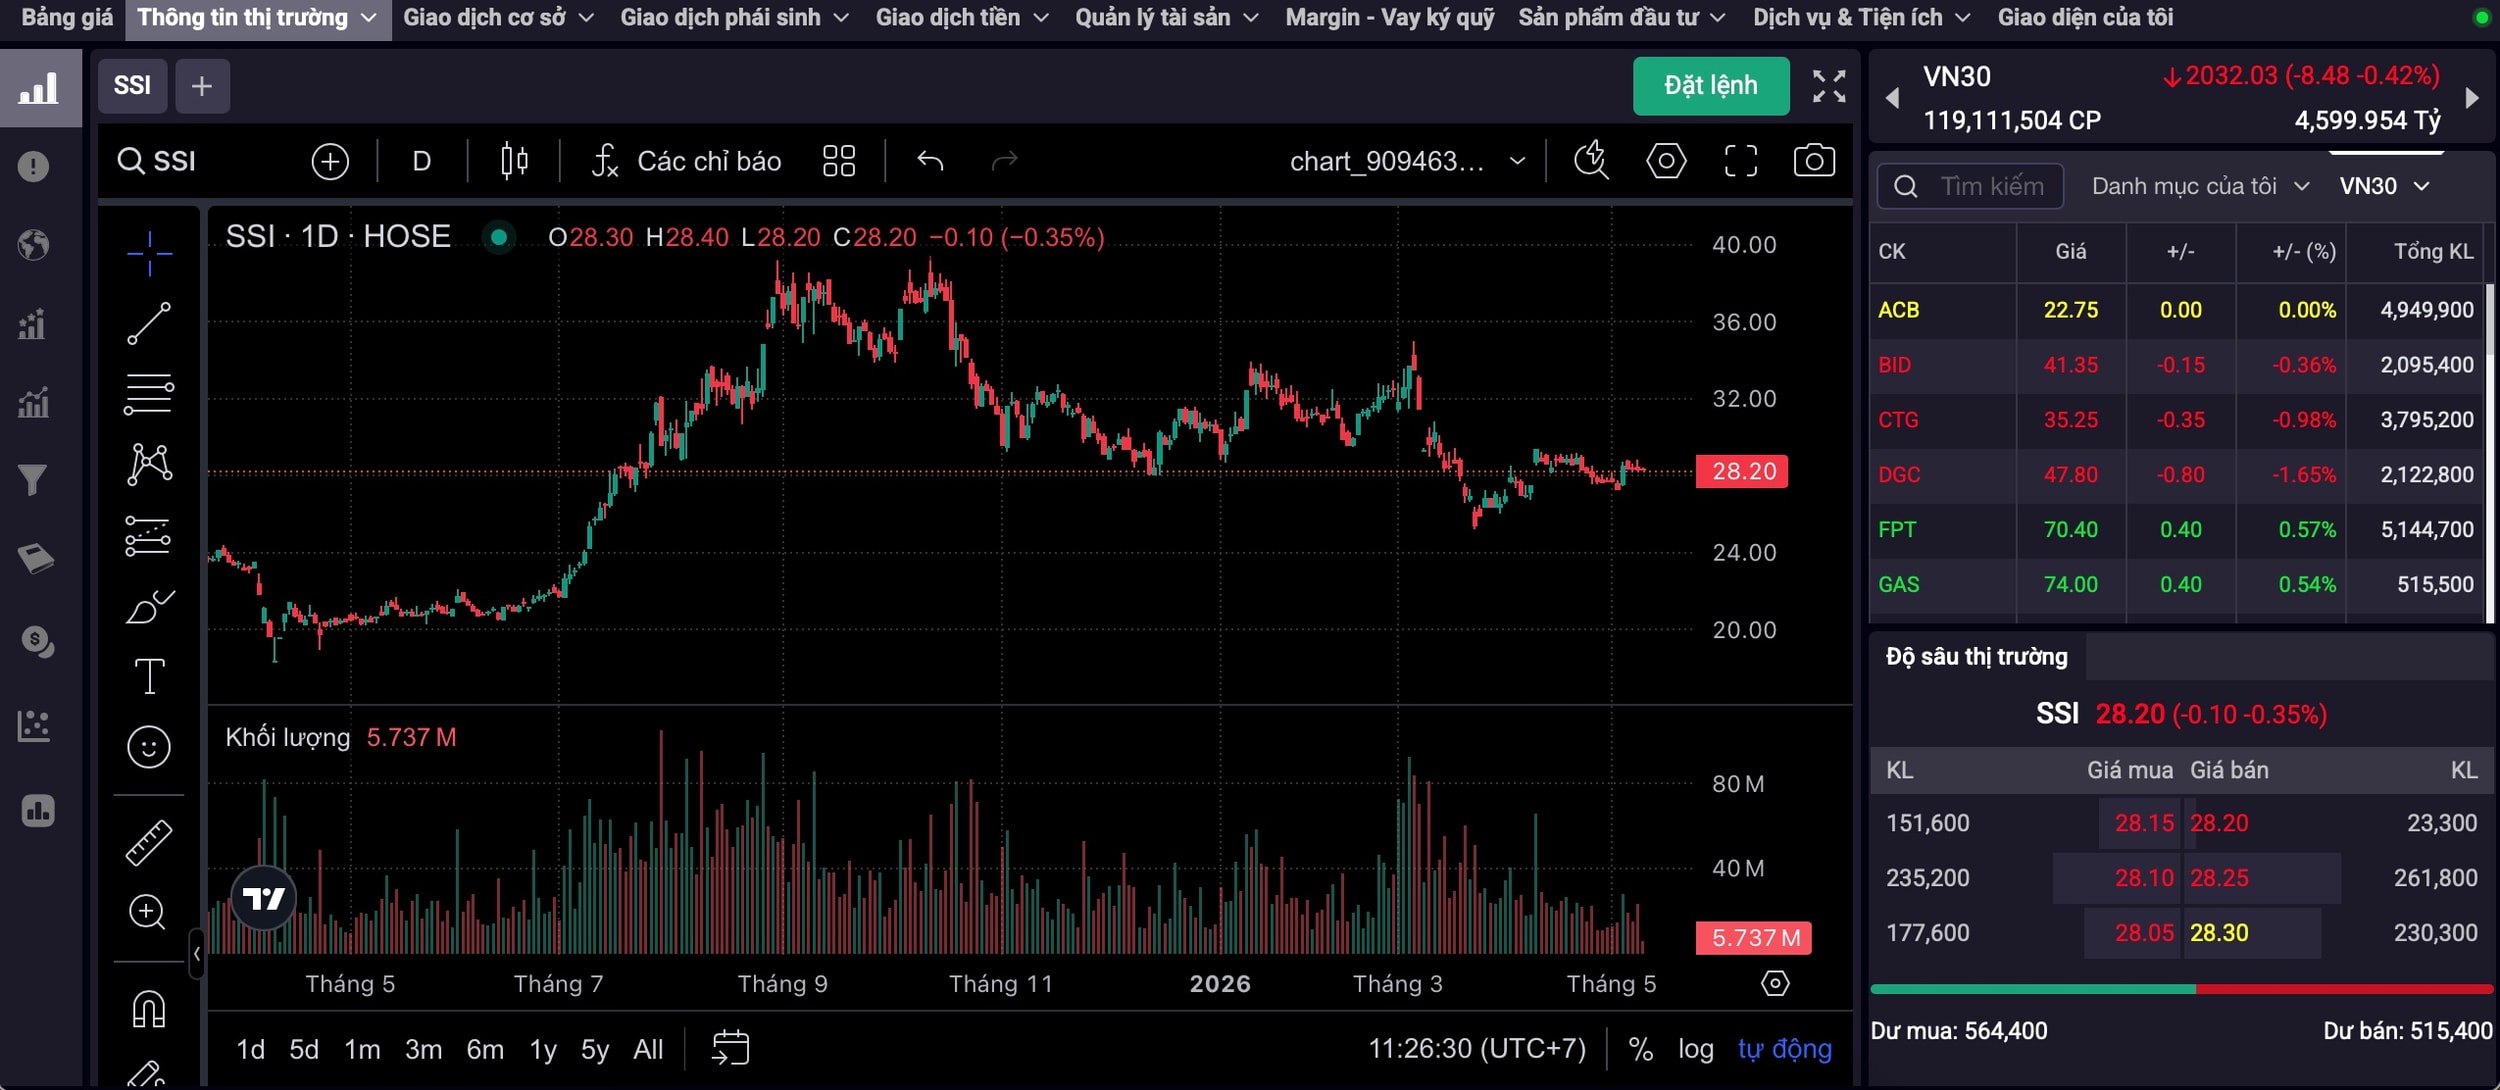Open the forecasting and measurement tools
Viewport: 2500px width, 1090px height.
pyautogui.click(x=149, y=535)
